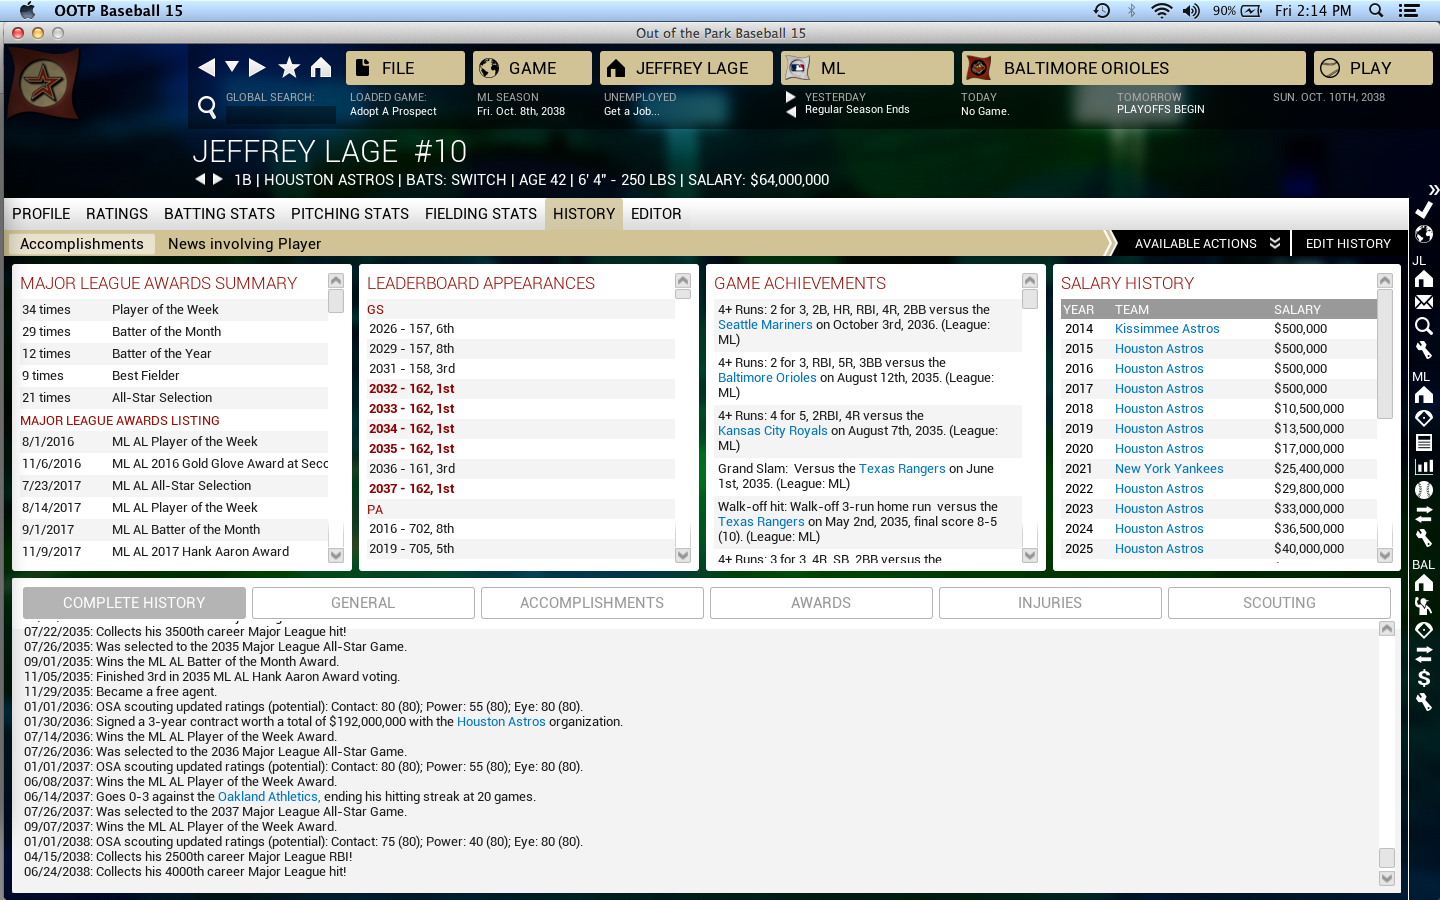Switch to the PITCHING STATS tab

[x=350, y=214]
